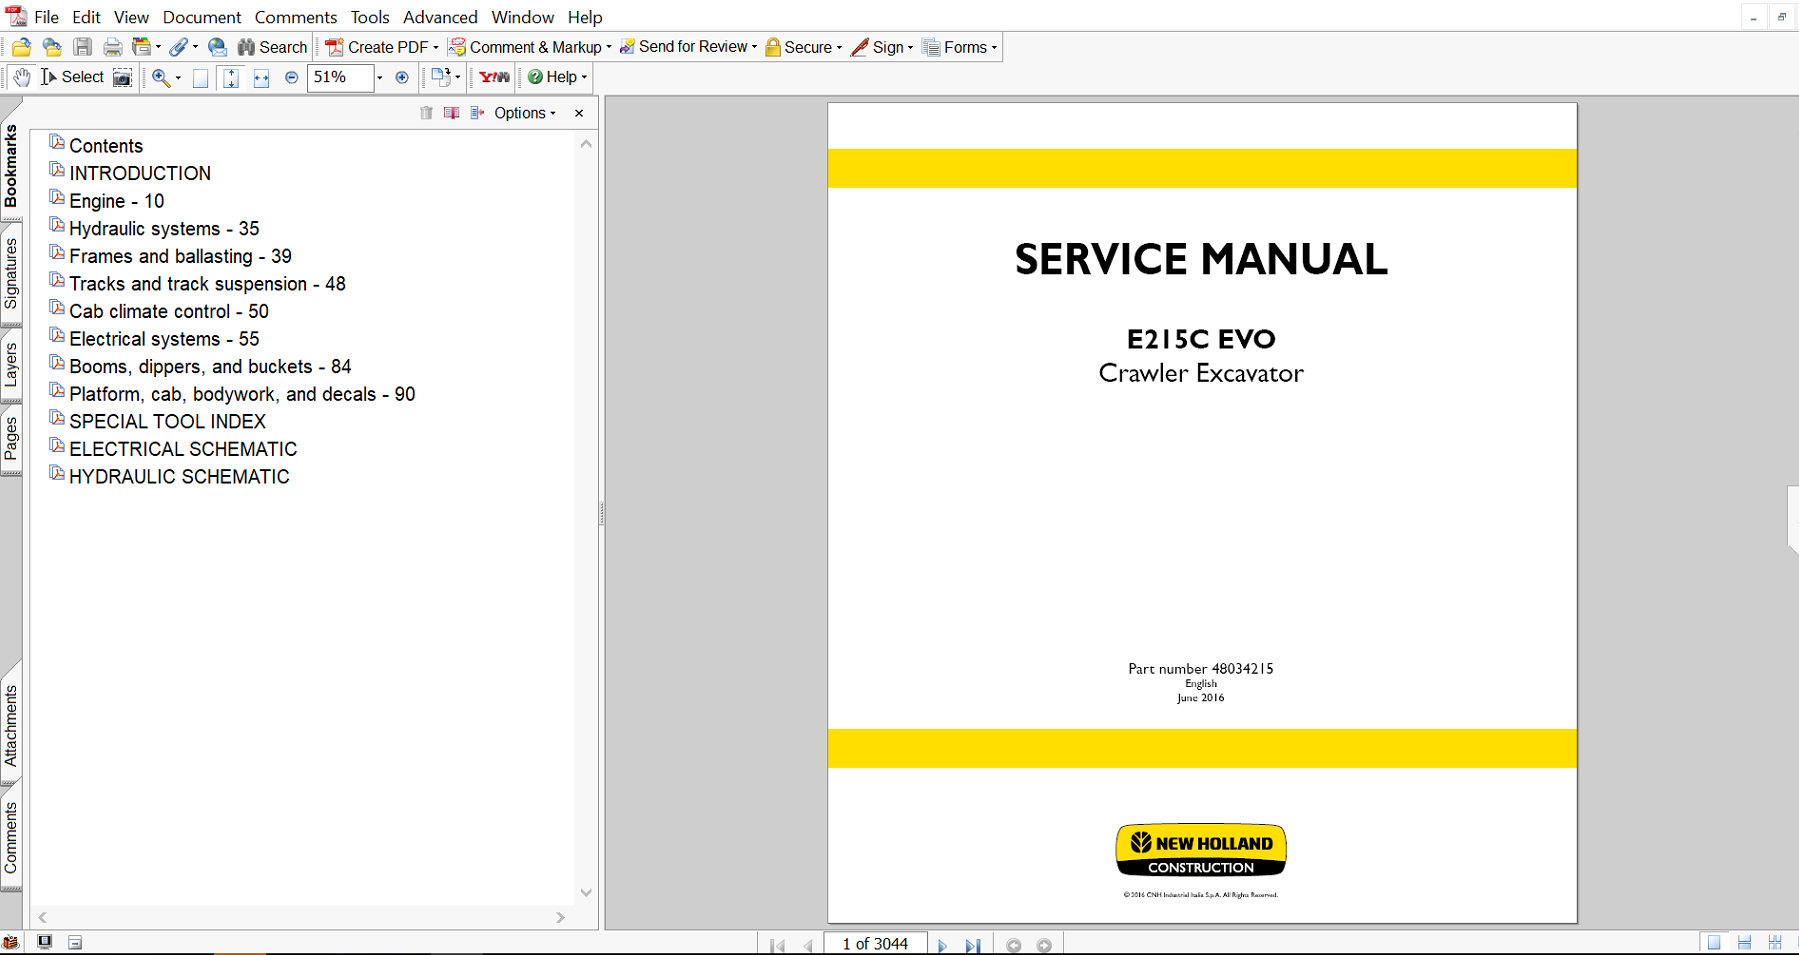Select the Hand tool
The image size is (1799, 955).
[x=21, y=77]
